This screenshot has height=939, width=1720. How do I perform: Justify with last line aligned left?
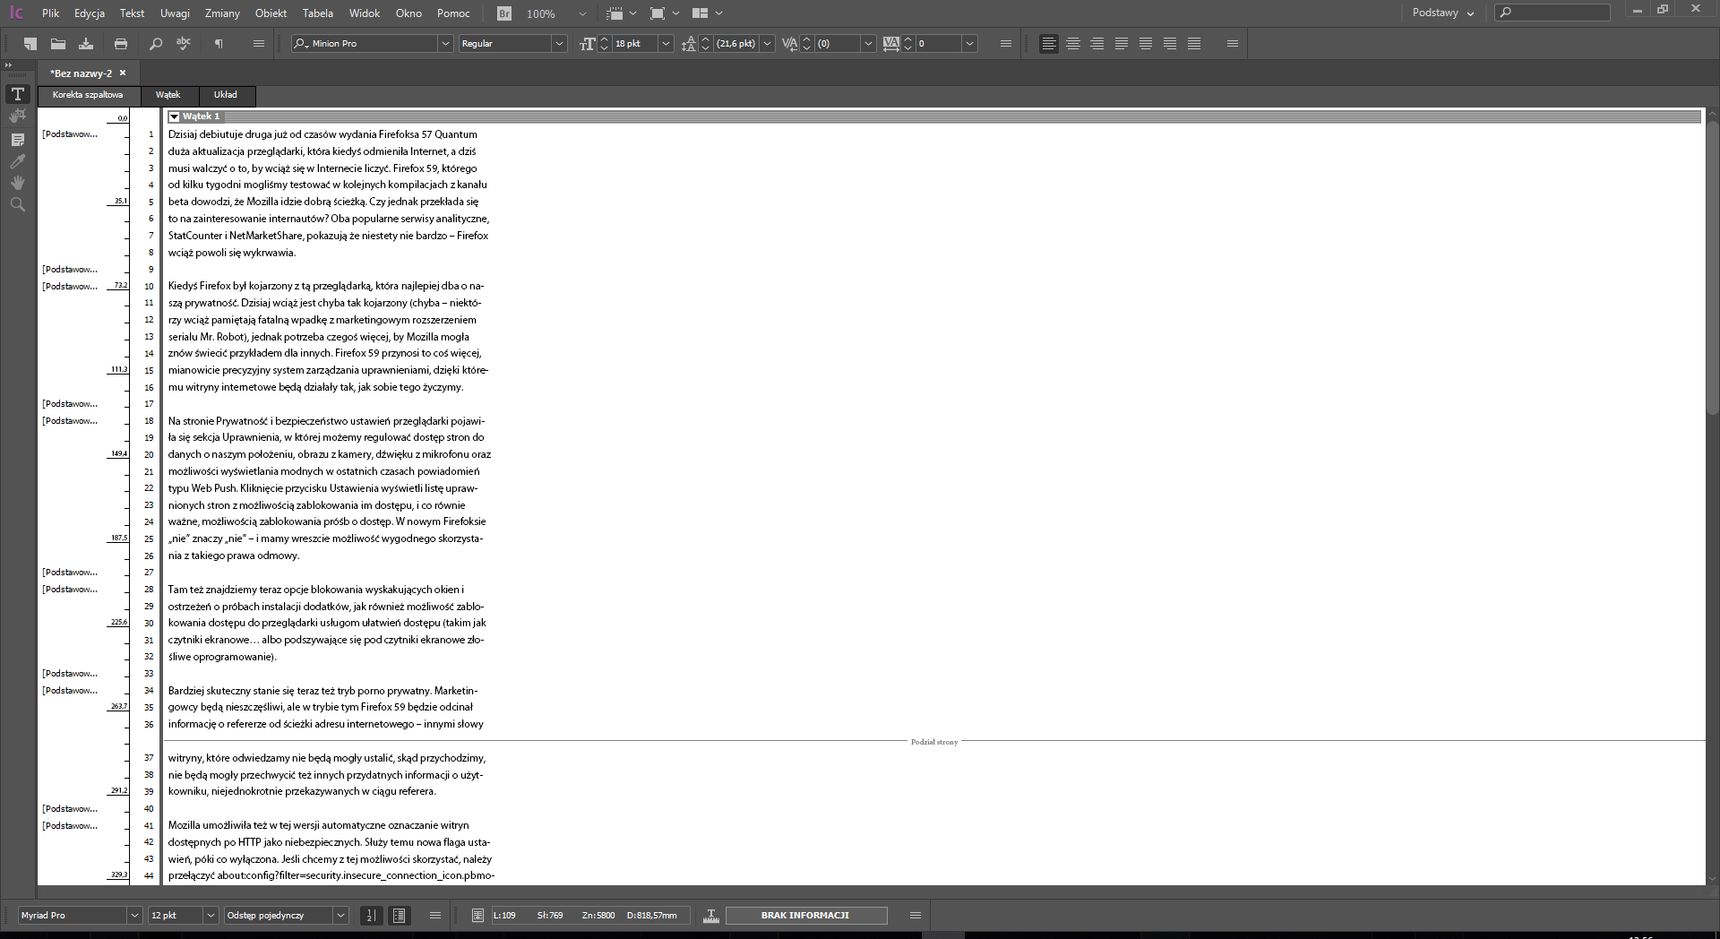(x=1121, y=44)
